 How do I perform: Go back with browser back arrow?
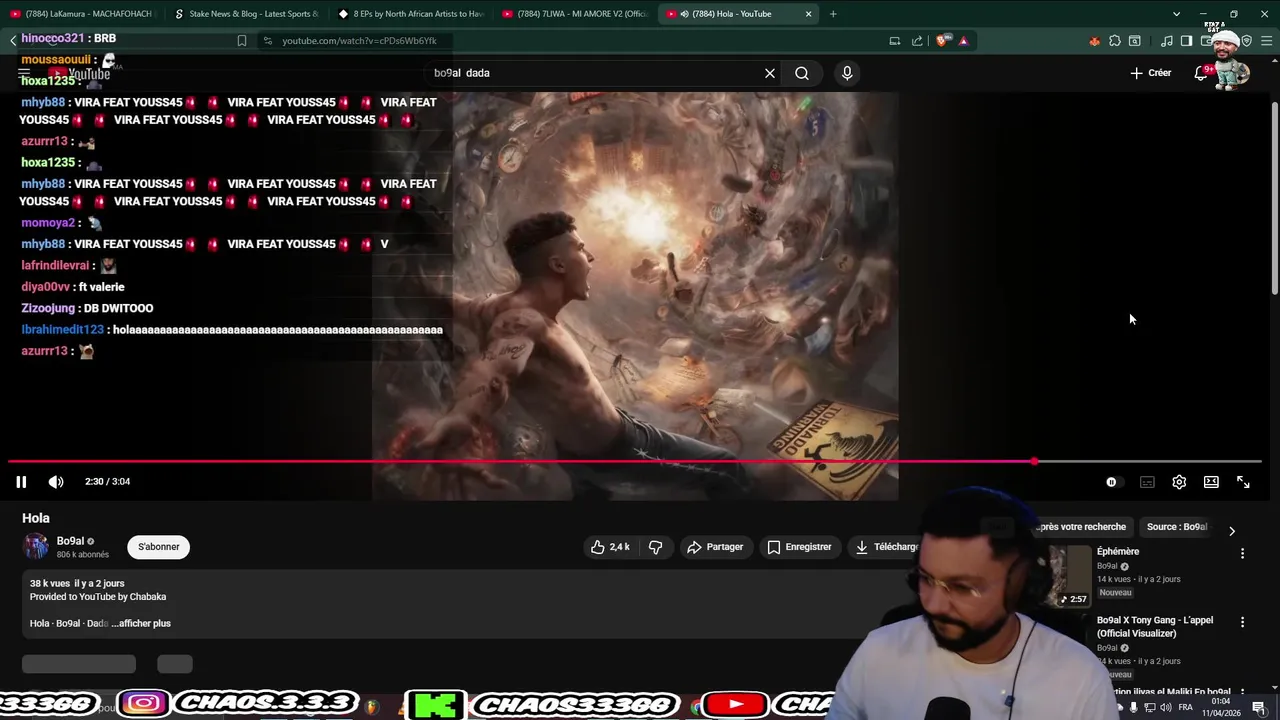pyautogui.click(x=12, y=41)
